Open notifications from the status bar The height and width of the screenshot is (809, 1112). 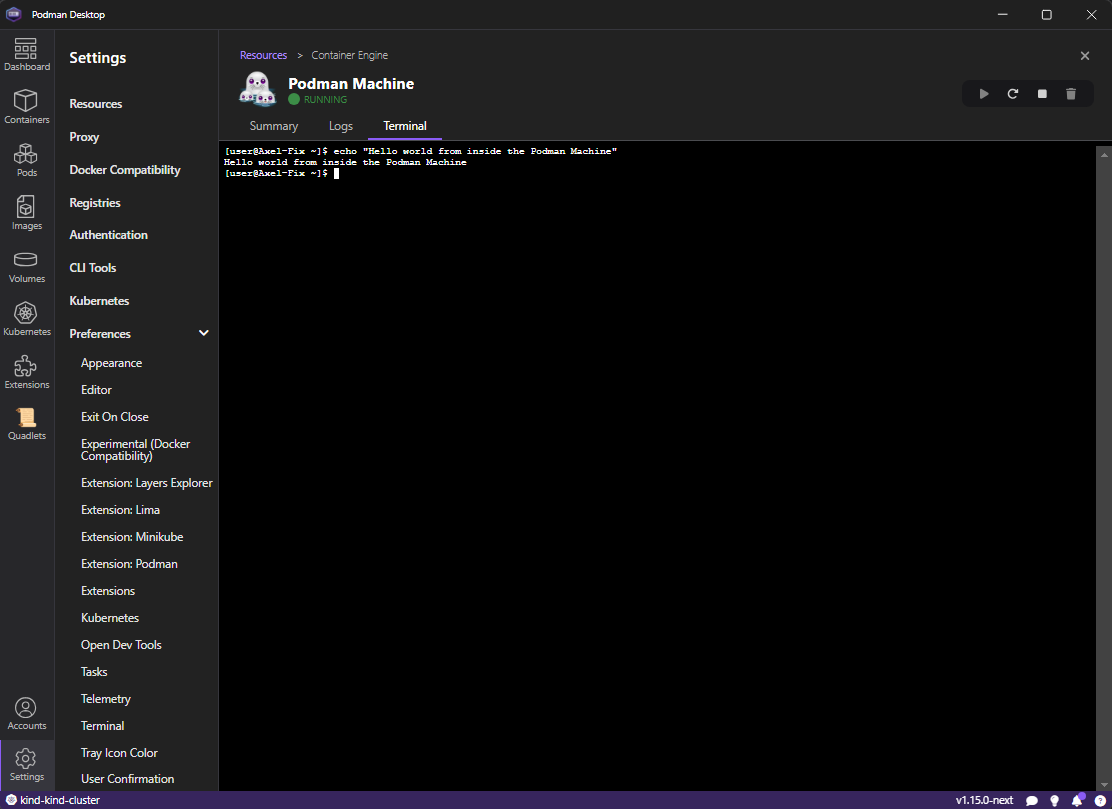coord(1077,800)
